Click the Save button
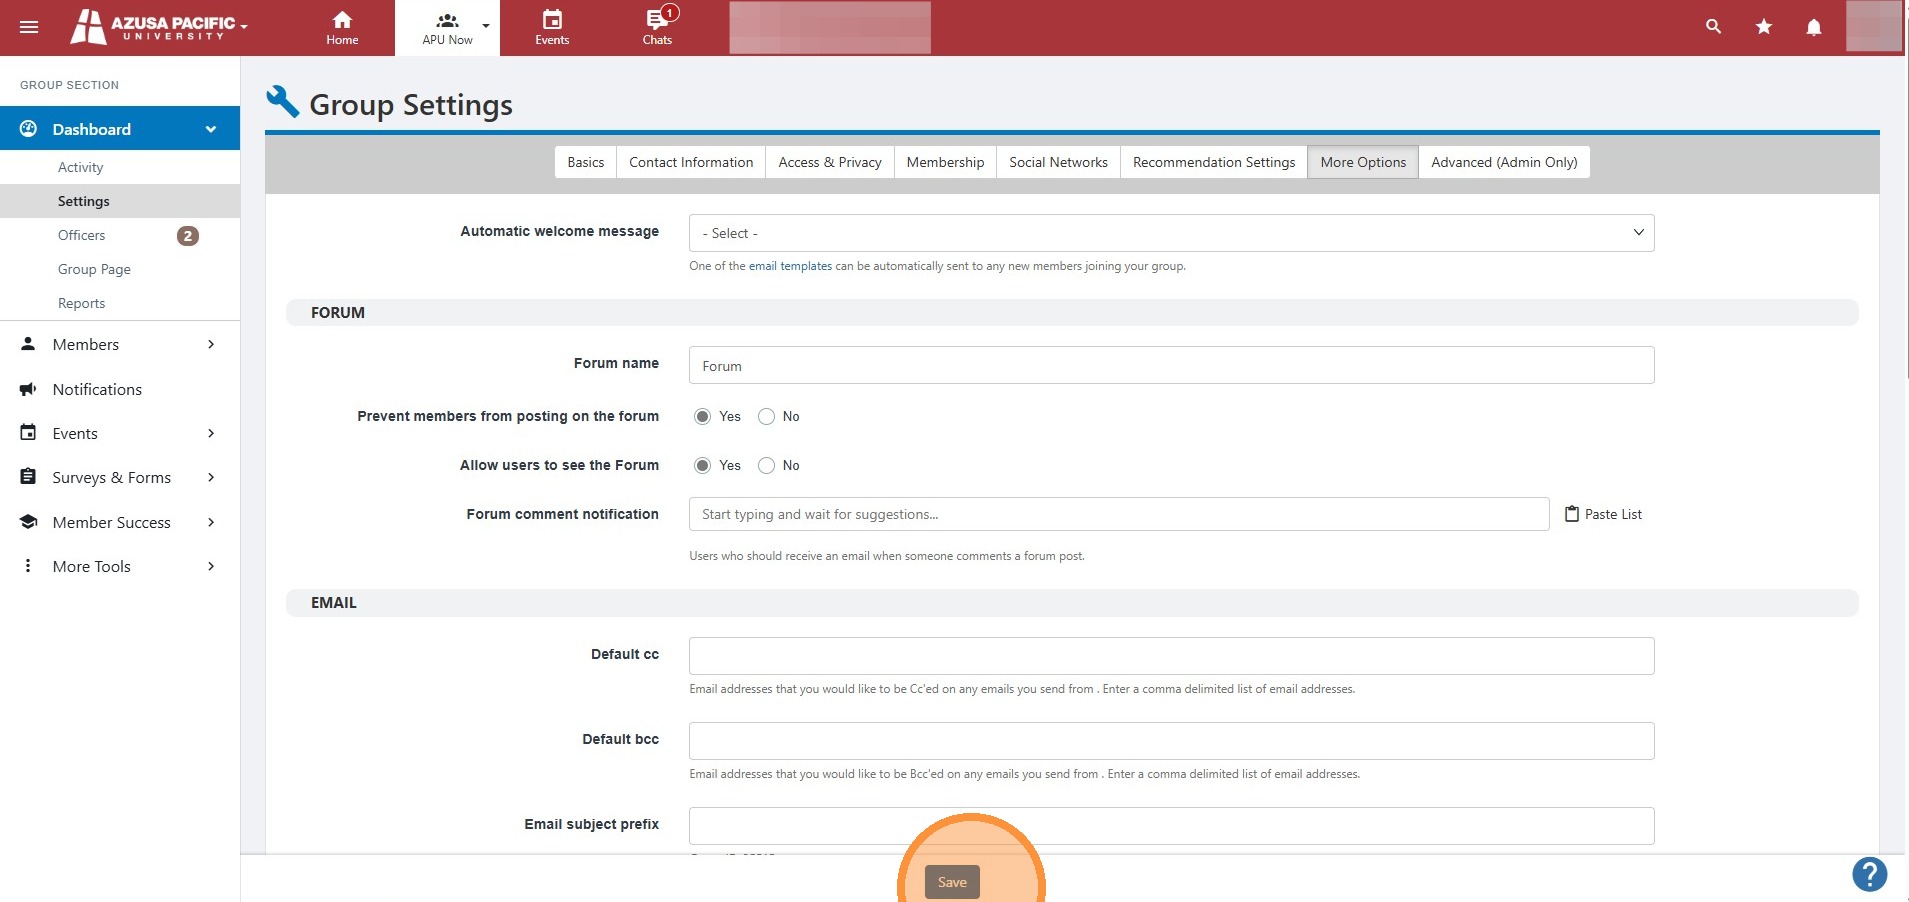Image resolution: width=1909 pixels, height=902 pixels. tap(952, 882)
